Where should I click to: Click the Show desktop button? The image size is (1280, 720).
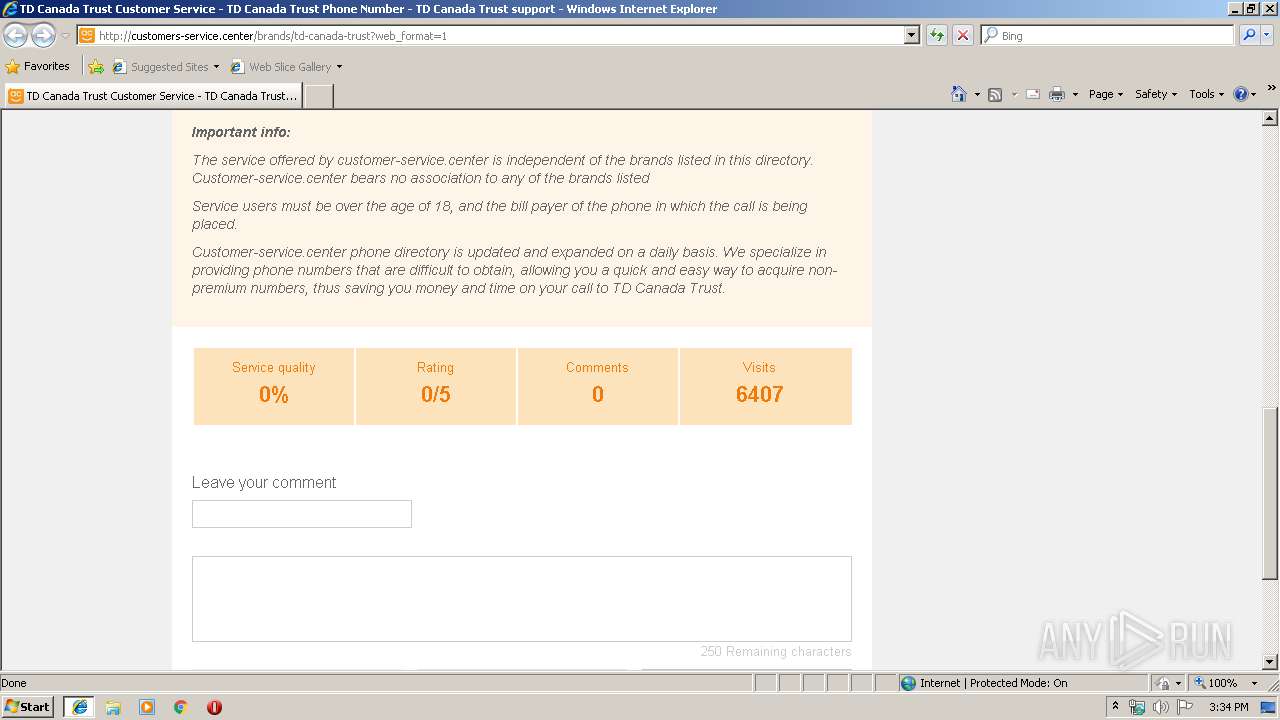(x=1269, y=707)
